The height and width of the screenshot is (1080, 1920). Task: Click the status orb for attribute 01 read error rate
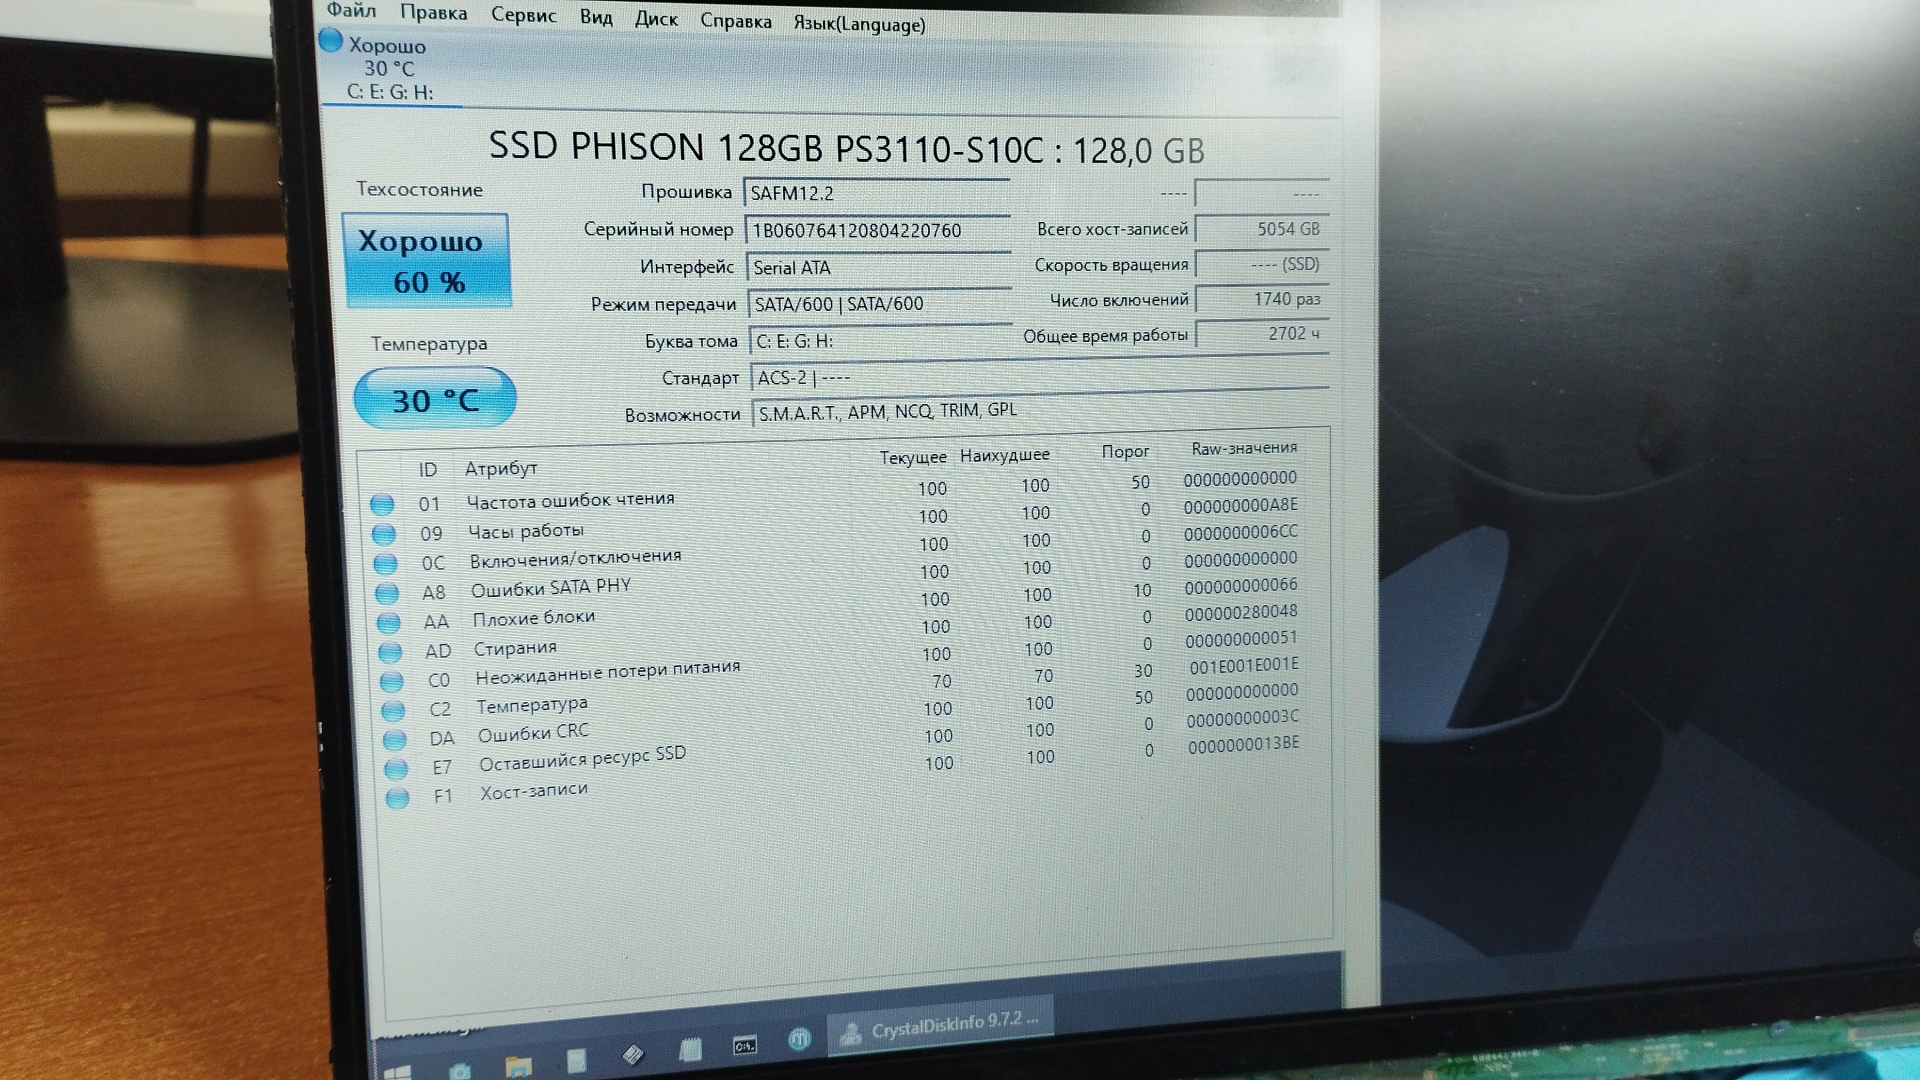pos(382,504)
